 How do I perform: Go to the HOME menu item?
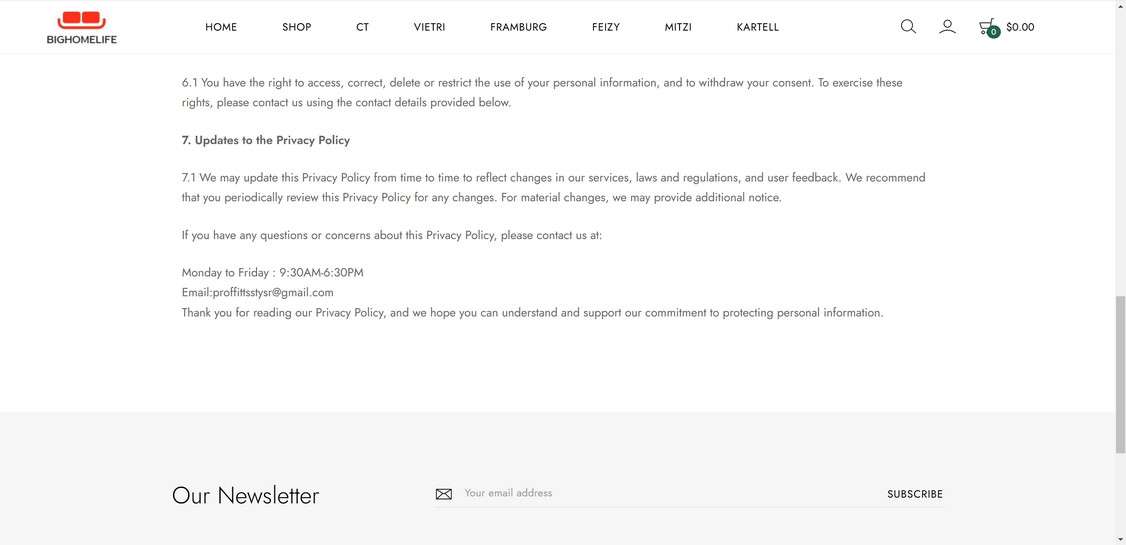pos(221,27)
